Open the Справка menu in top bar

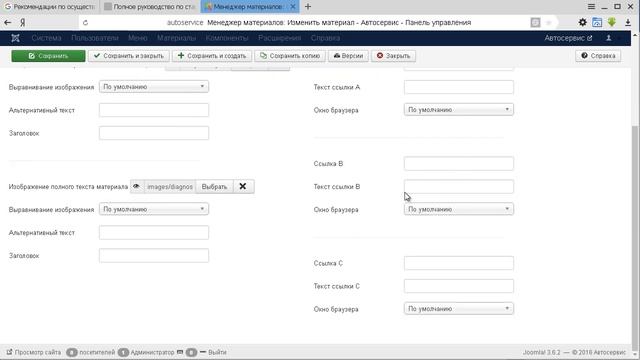coord(325,38)
